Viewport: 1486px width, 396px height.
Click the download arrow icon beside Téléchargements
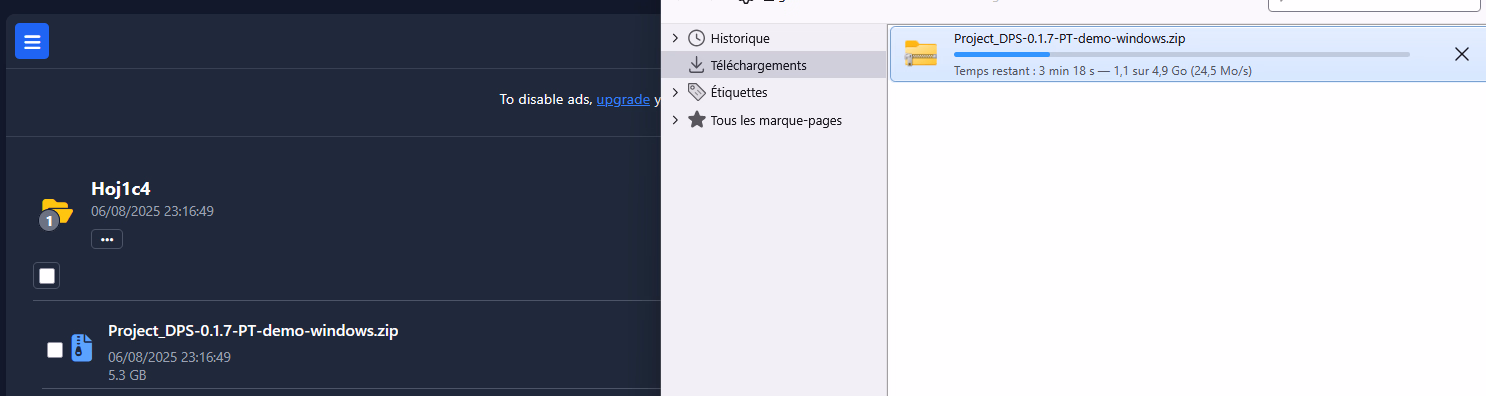(x=697, y=65)
